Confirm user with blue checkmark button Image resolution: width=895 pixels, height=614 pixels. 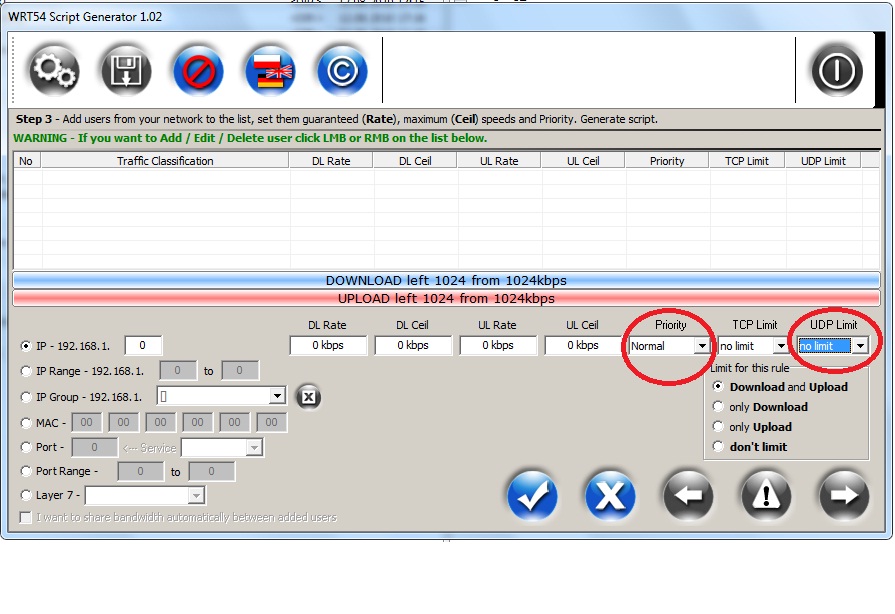coord(532,495)
